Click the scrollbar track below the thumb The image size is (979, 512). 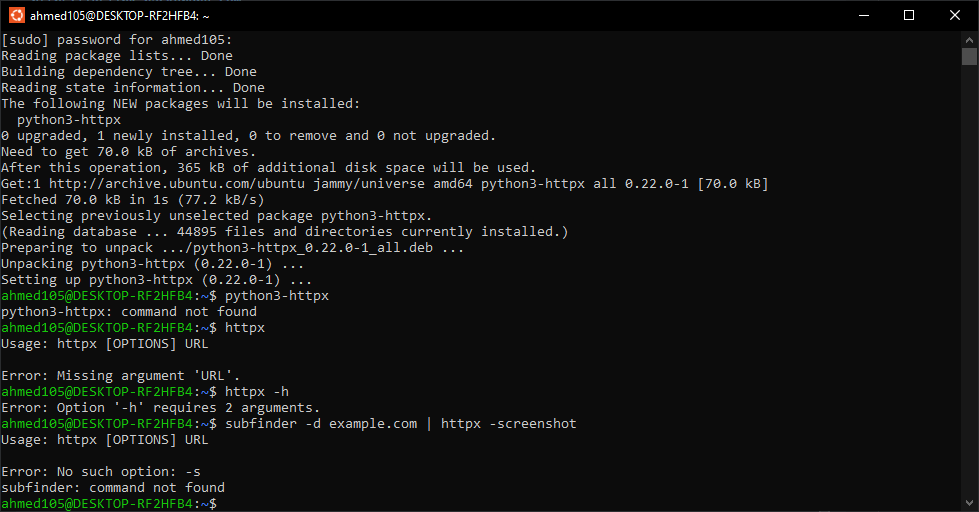pyautogui.click(x=969, y=281)
